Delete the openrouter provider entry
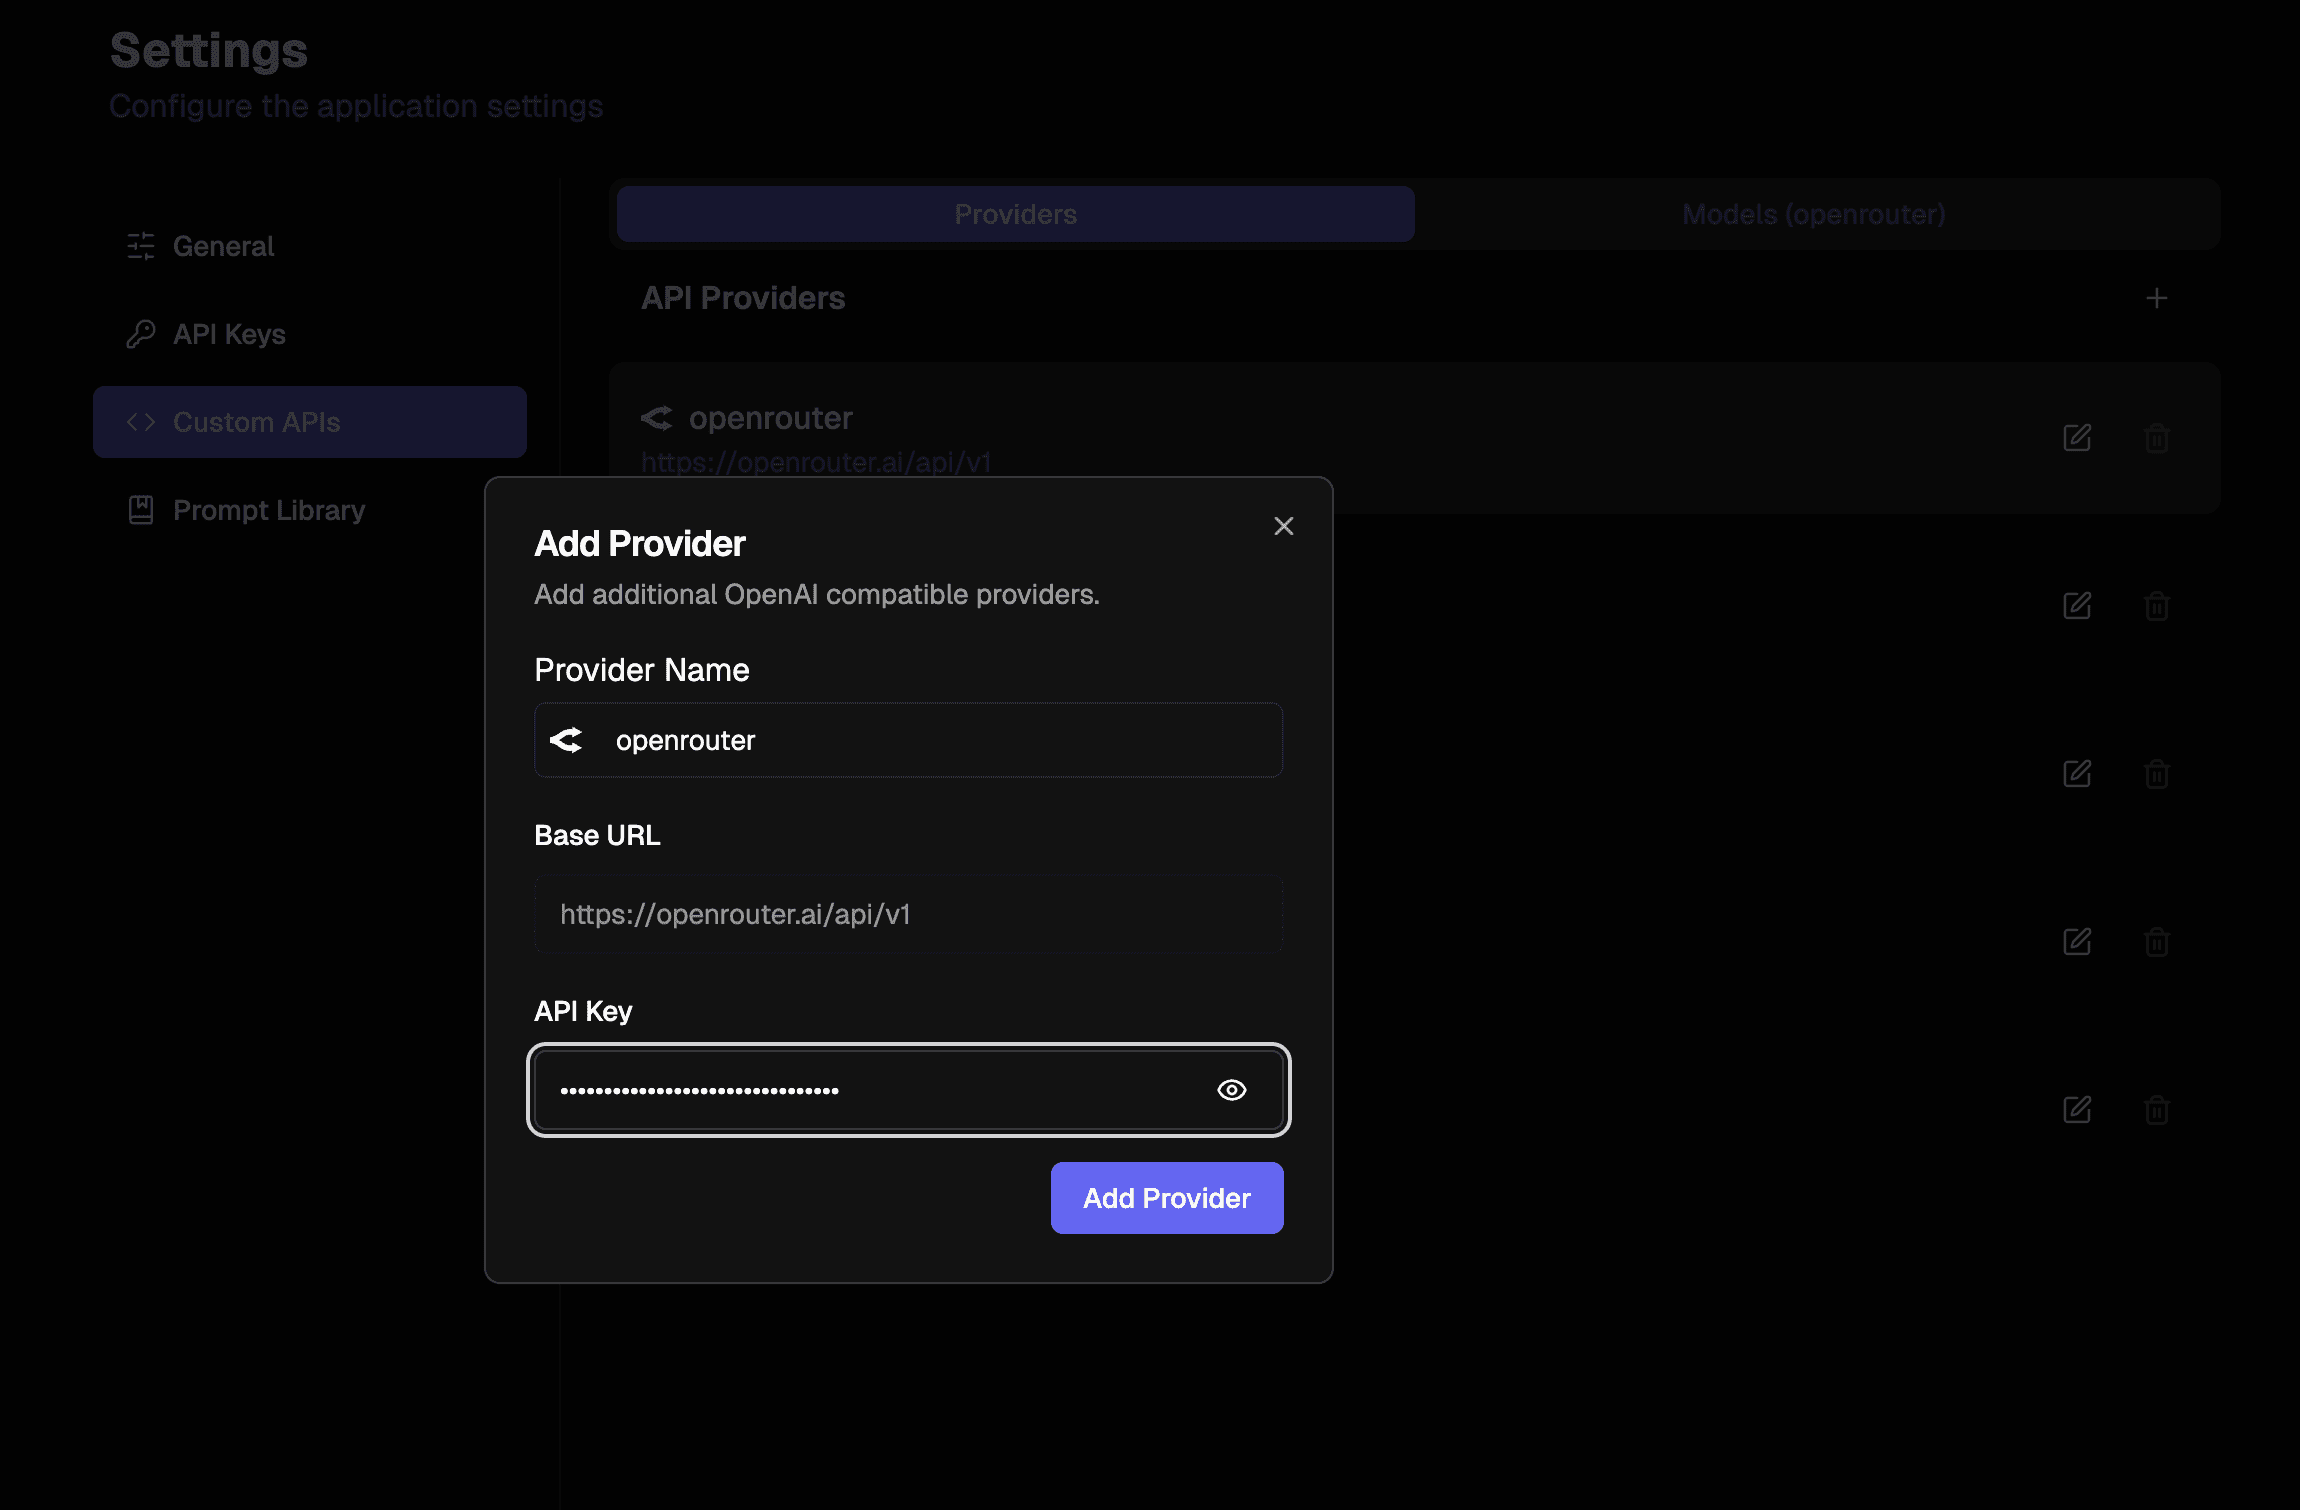The width and height of the screenshot is (2300, 1510). click(2157, 438)
